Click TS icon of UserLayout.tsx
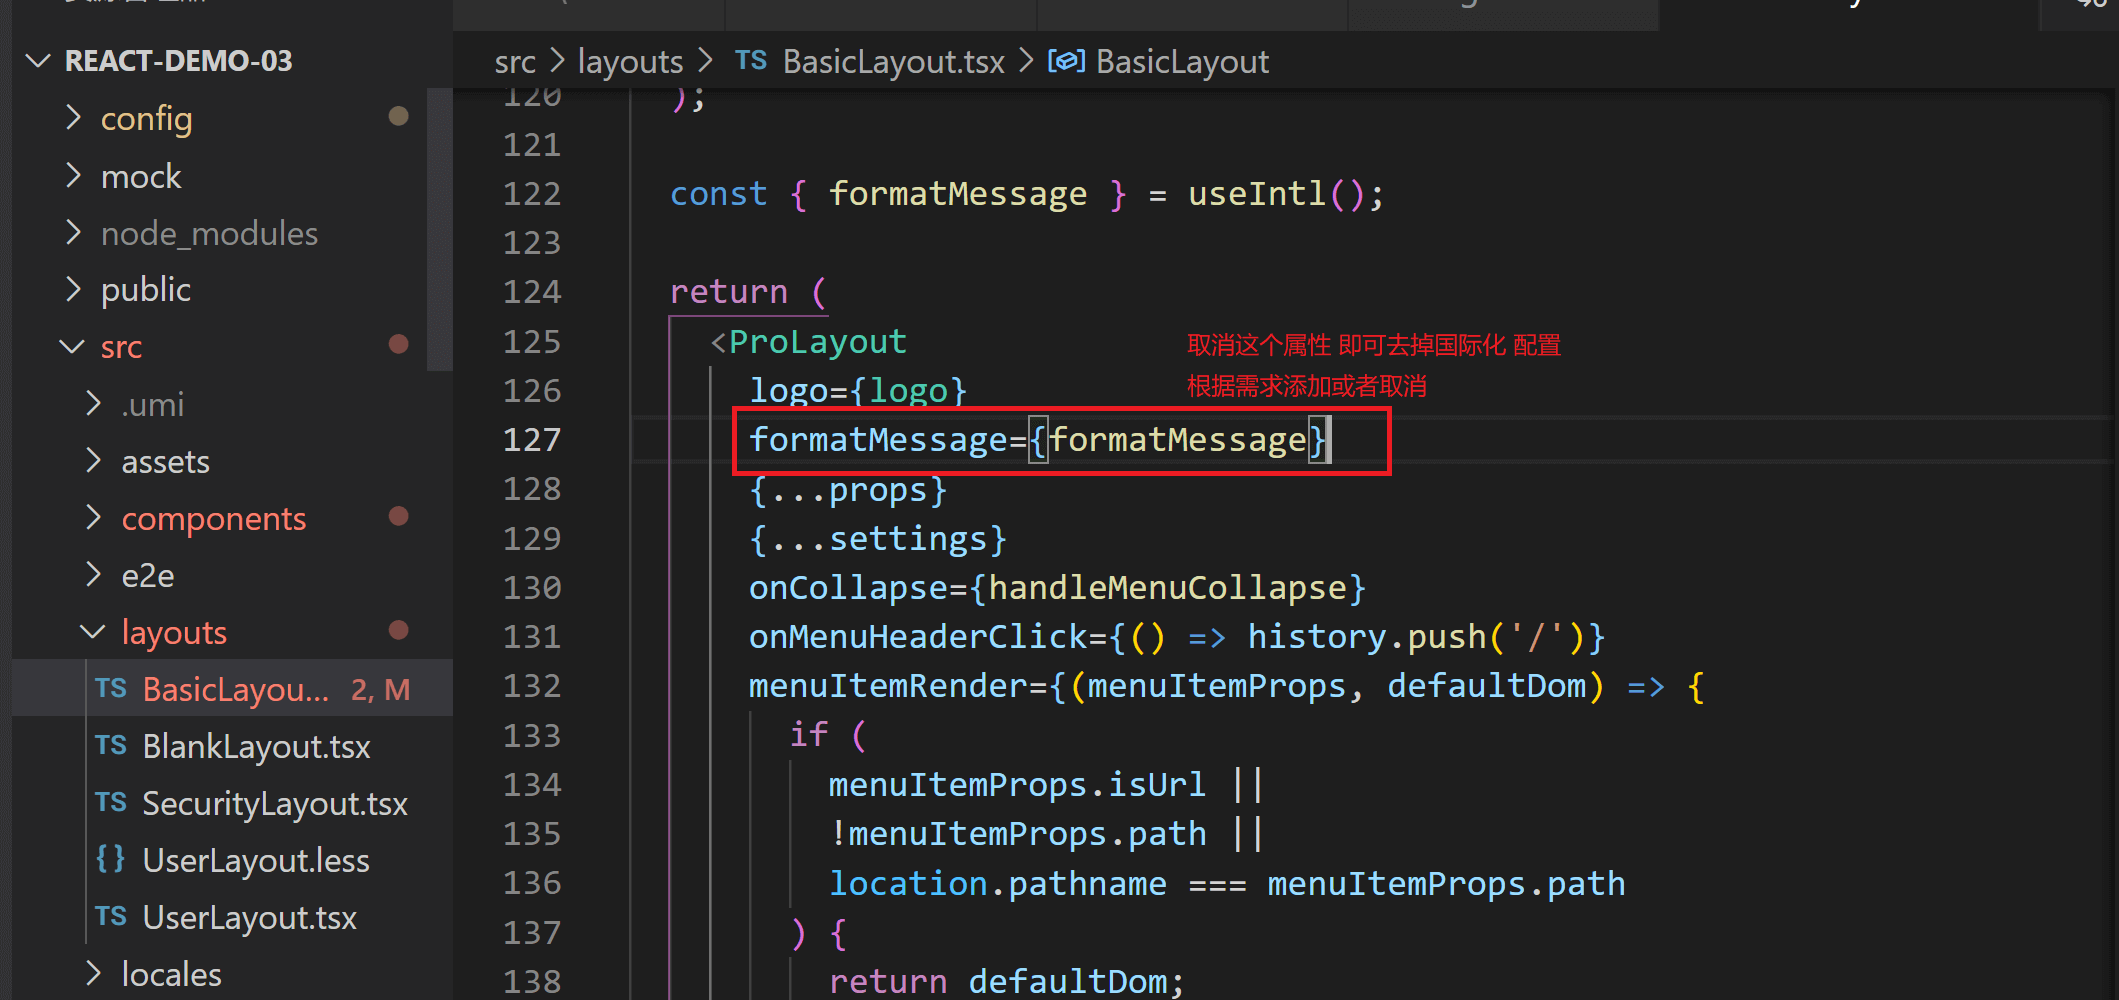The height and width of the screenshot is (1000, 2119). [111, 917]
